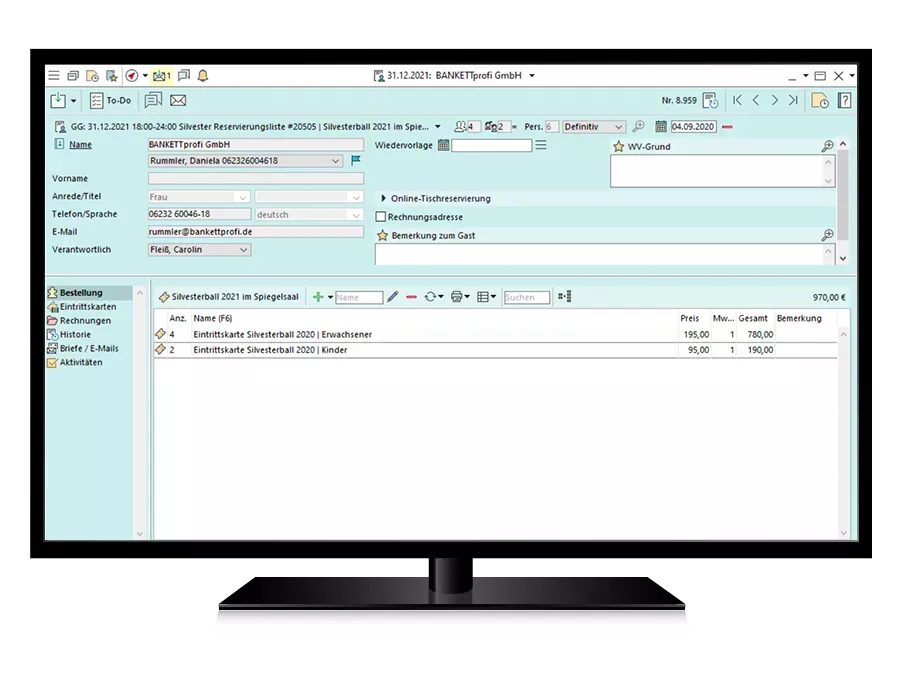
Task: Go to the next record arrow
Action: tap(774, 100)
